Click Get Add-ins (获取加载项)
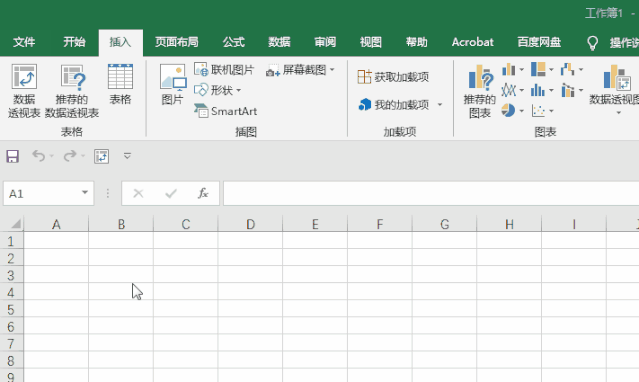This screenshot has width=639, height=382. [x=393, y=77]
